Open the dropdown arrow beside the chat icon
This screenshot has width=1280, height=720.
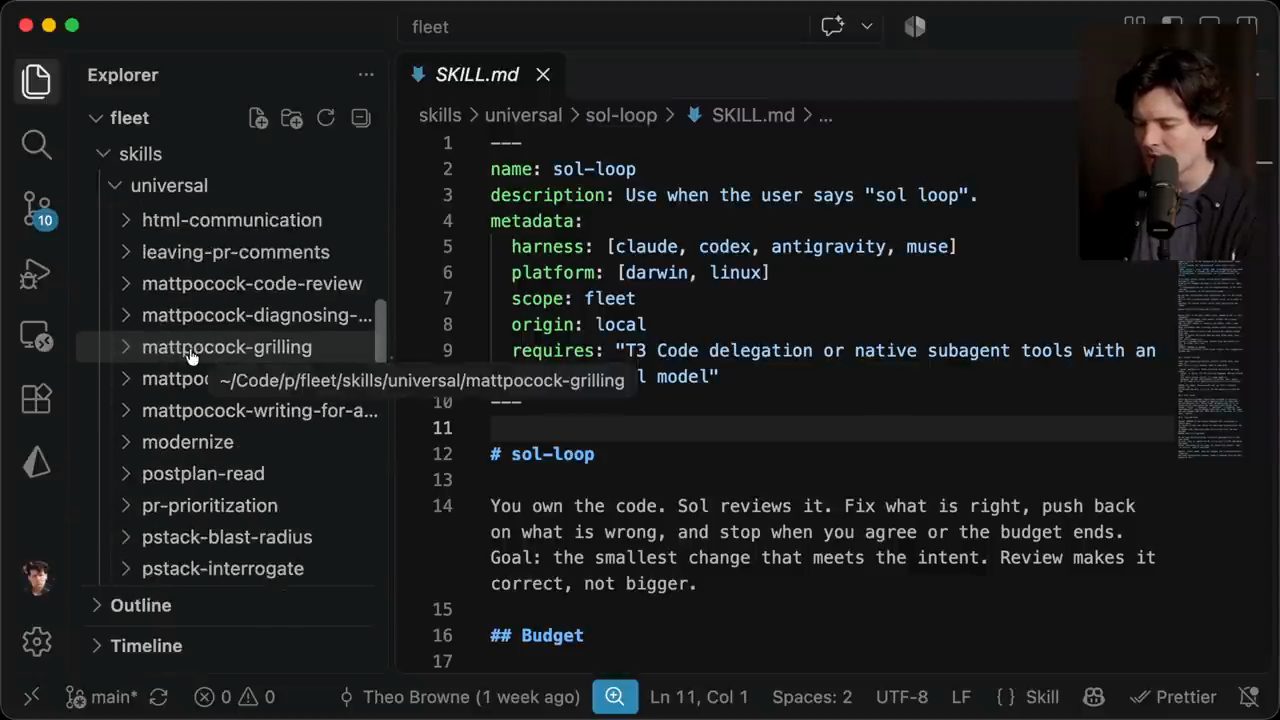click(866, 27)
